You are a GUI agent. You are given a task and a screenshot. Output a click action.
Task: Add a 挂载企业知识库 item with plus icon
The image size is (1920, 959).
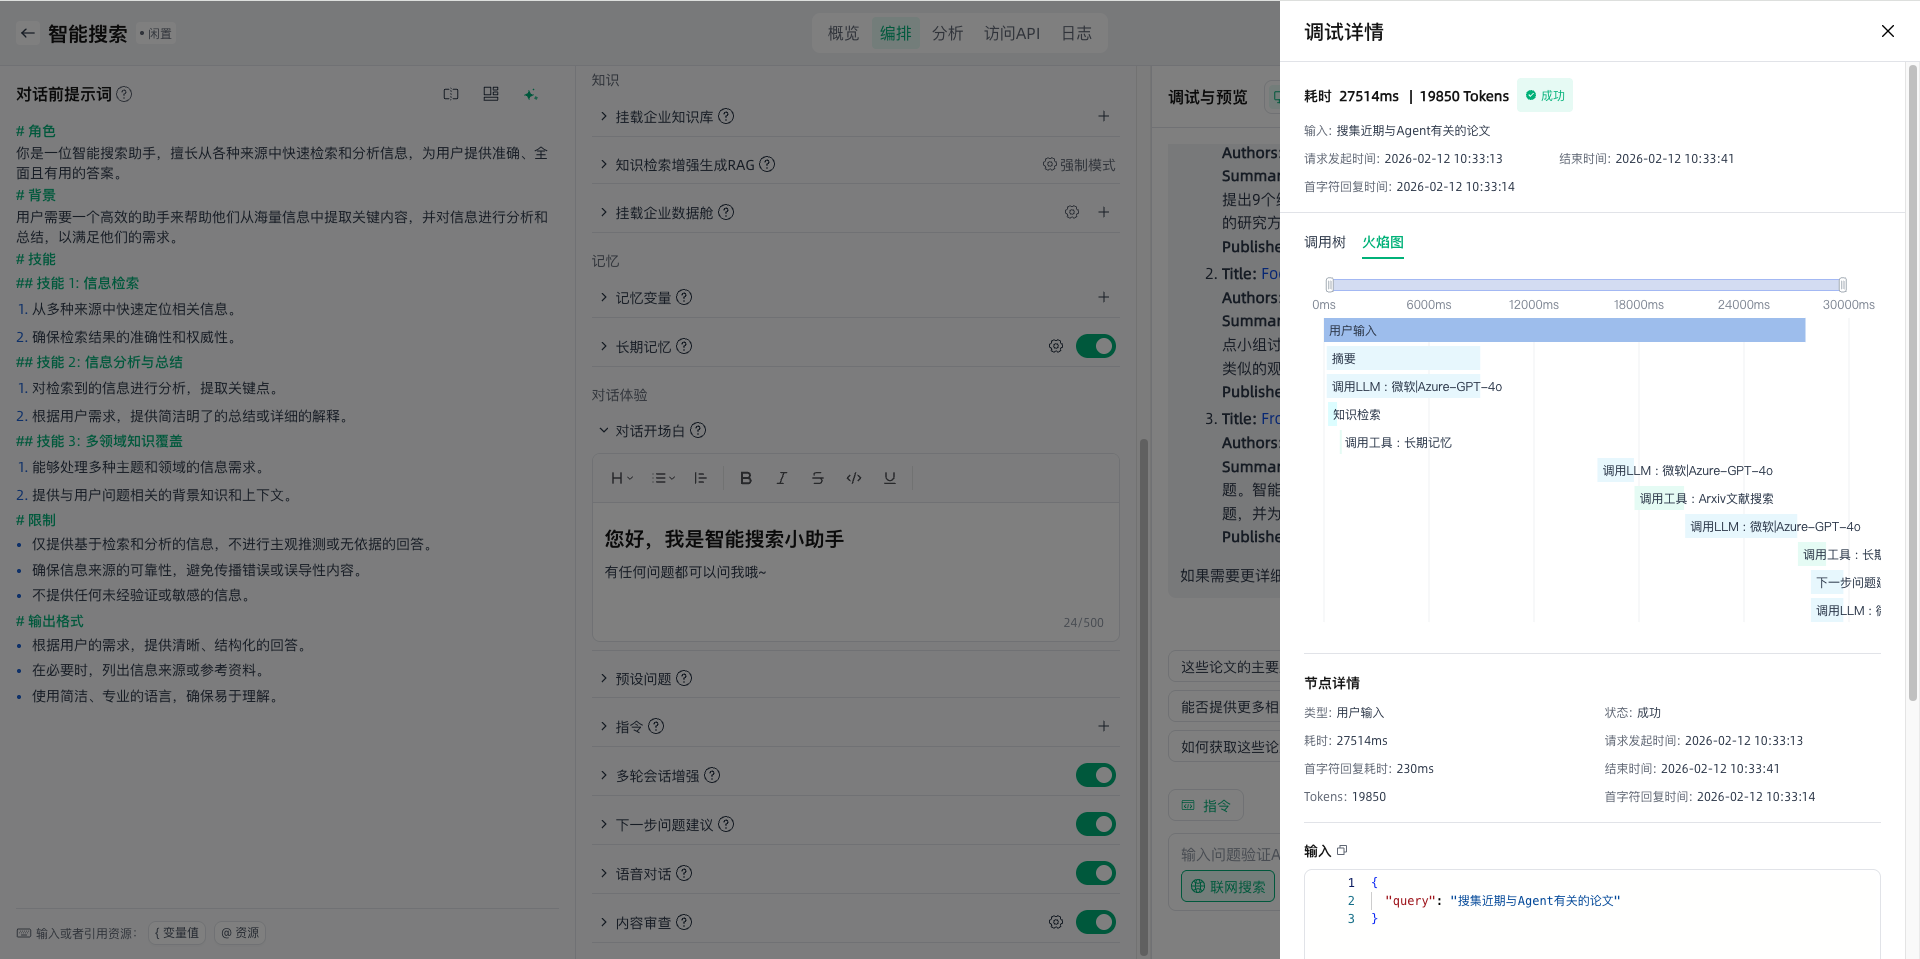pos(1103,116)
